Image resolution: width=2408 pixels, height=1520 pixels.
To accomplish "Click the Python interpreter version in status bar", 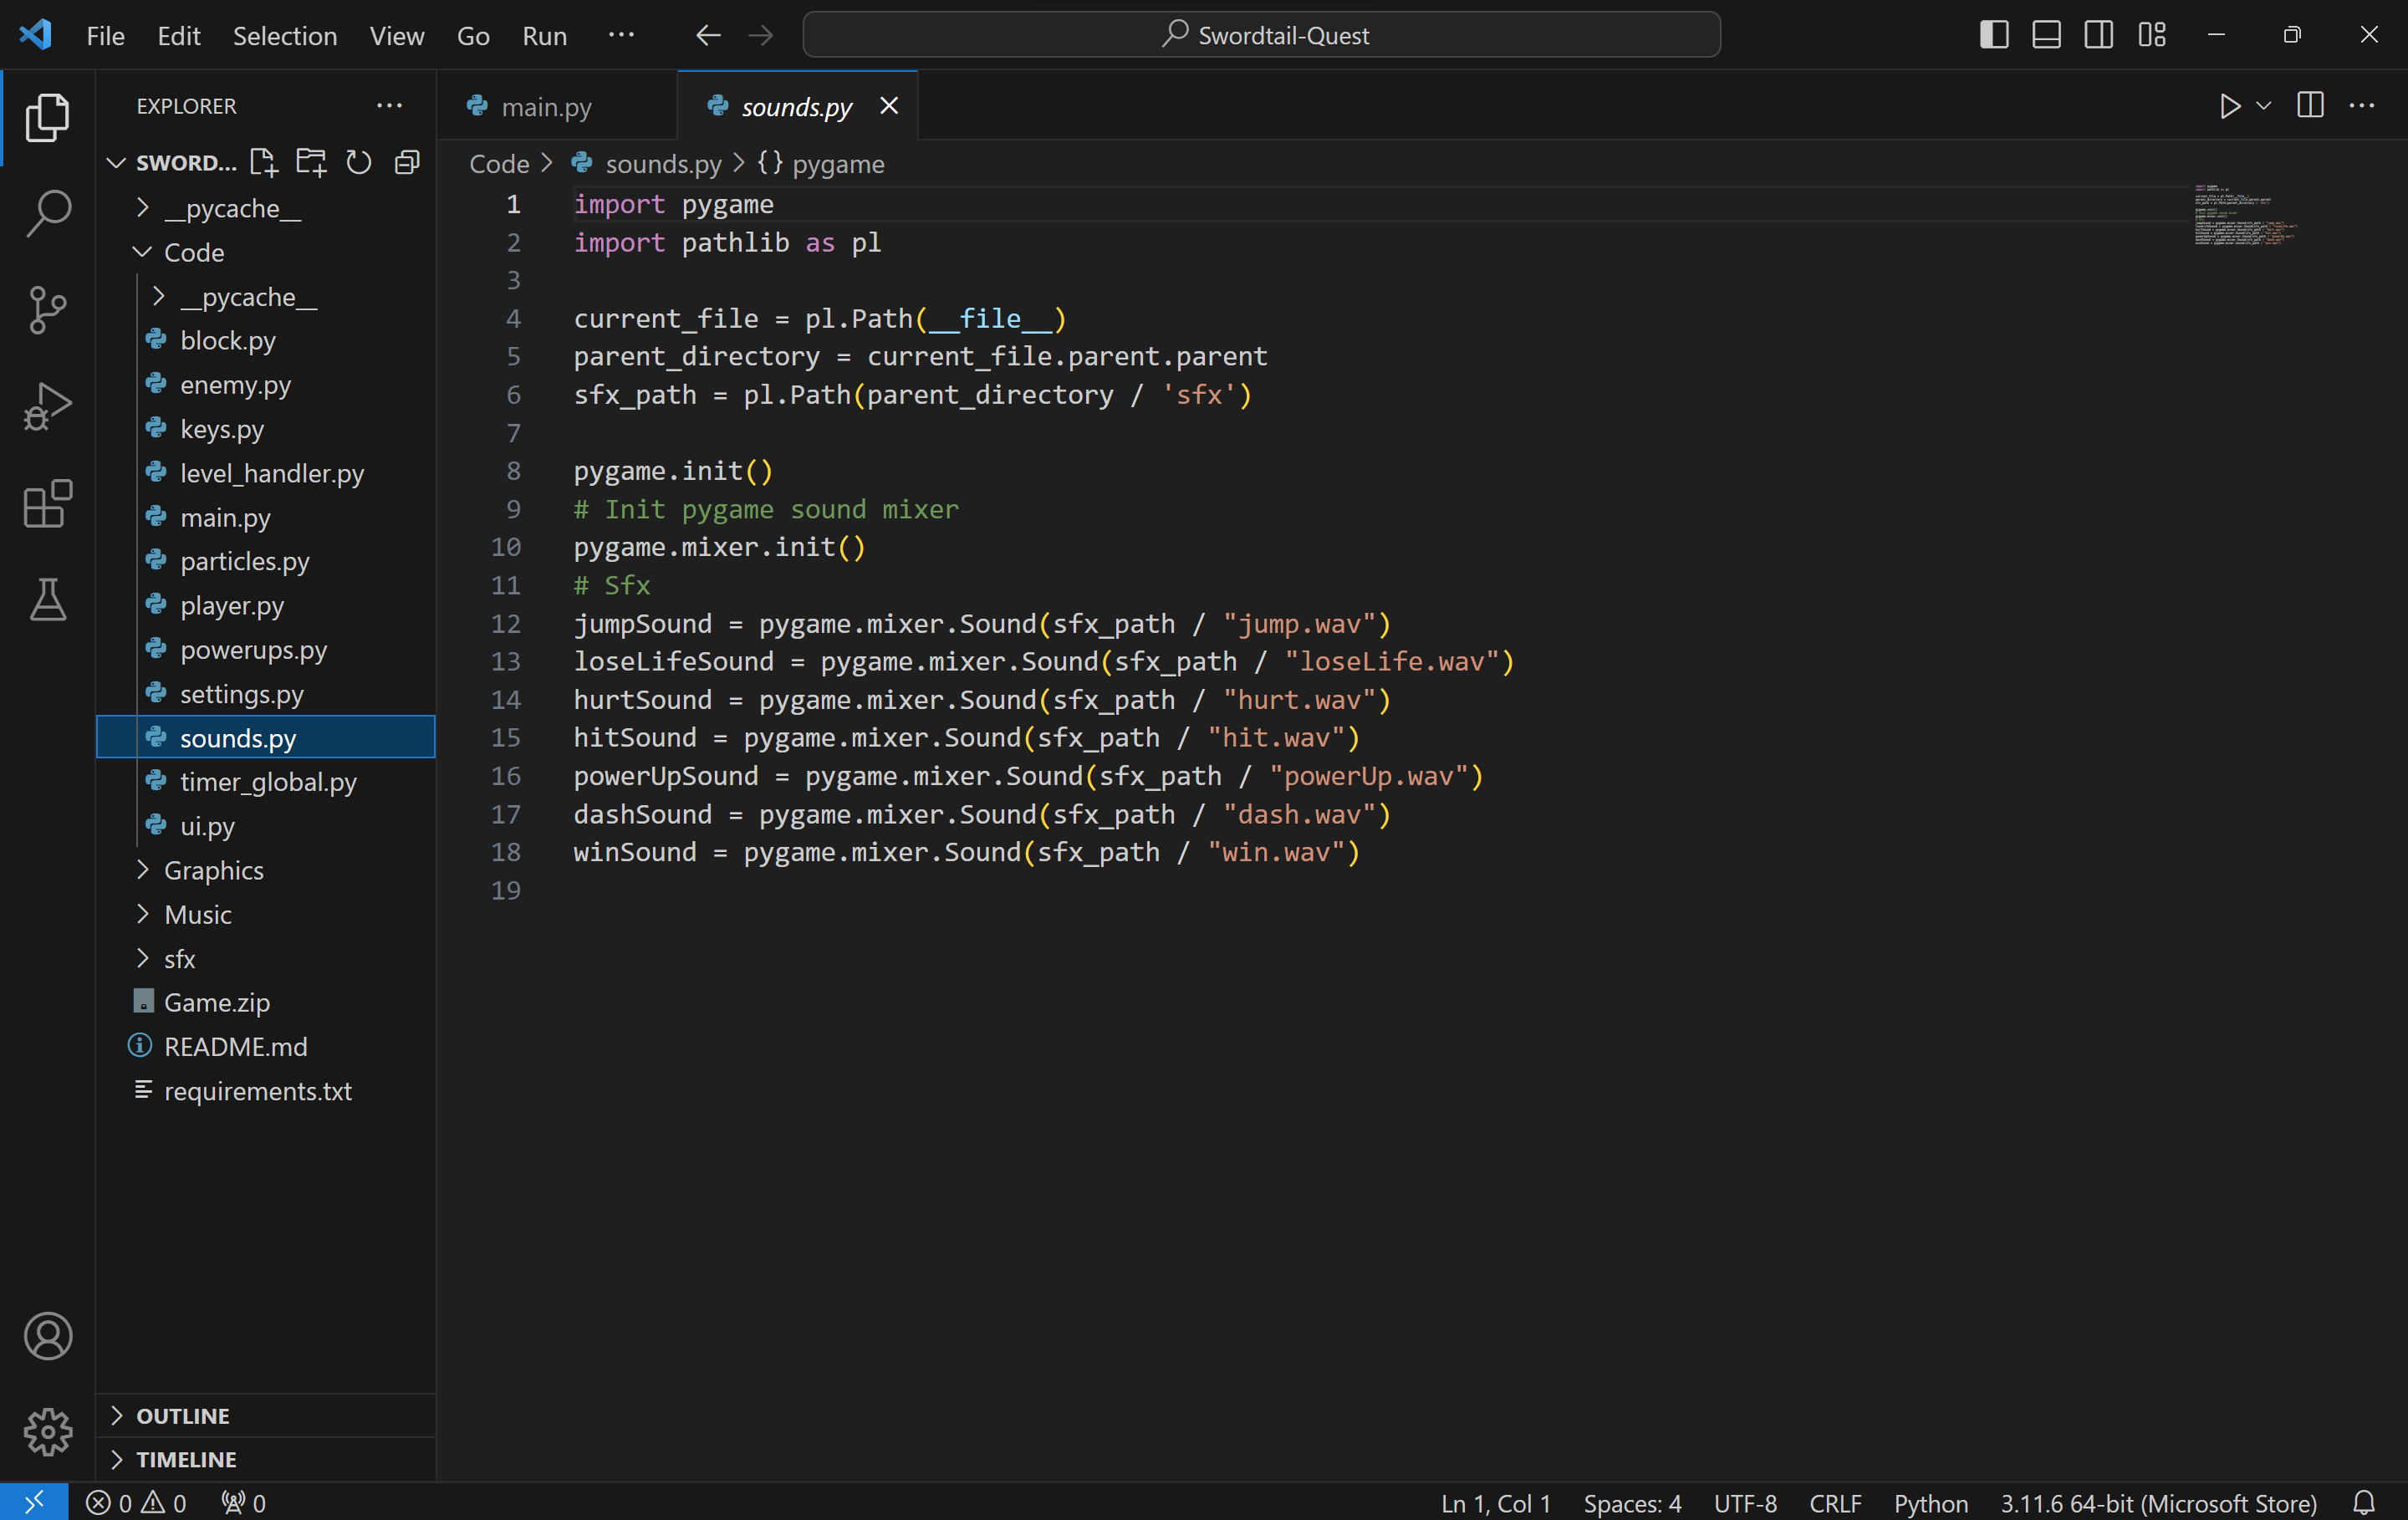I will [2158, 1503].
